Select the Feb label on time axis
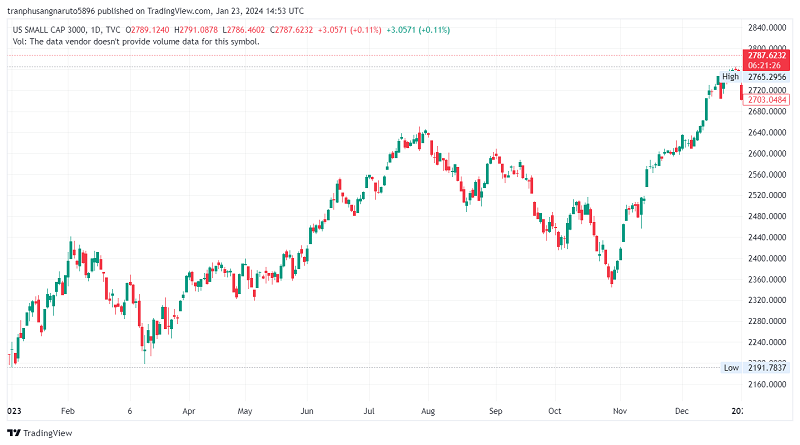This screenshot has height=445, width=800. pyautogui.click(x=68, y=410)
